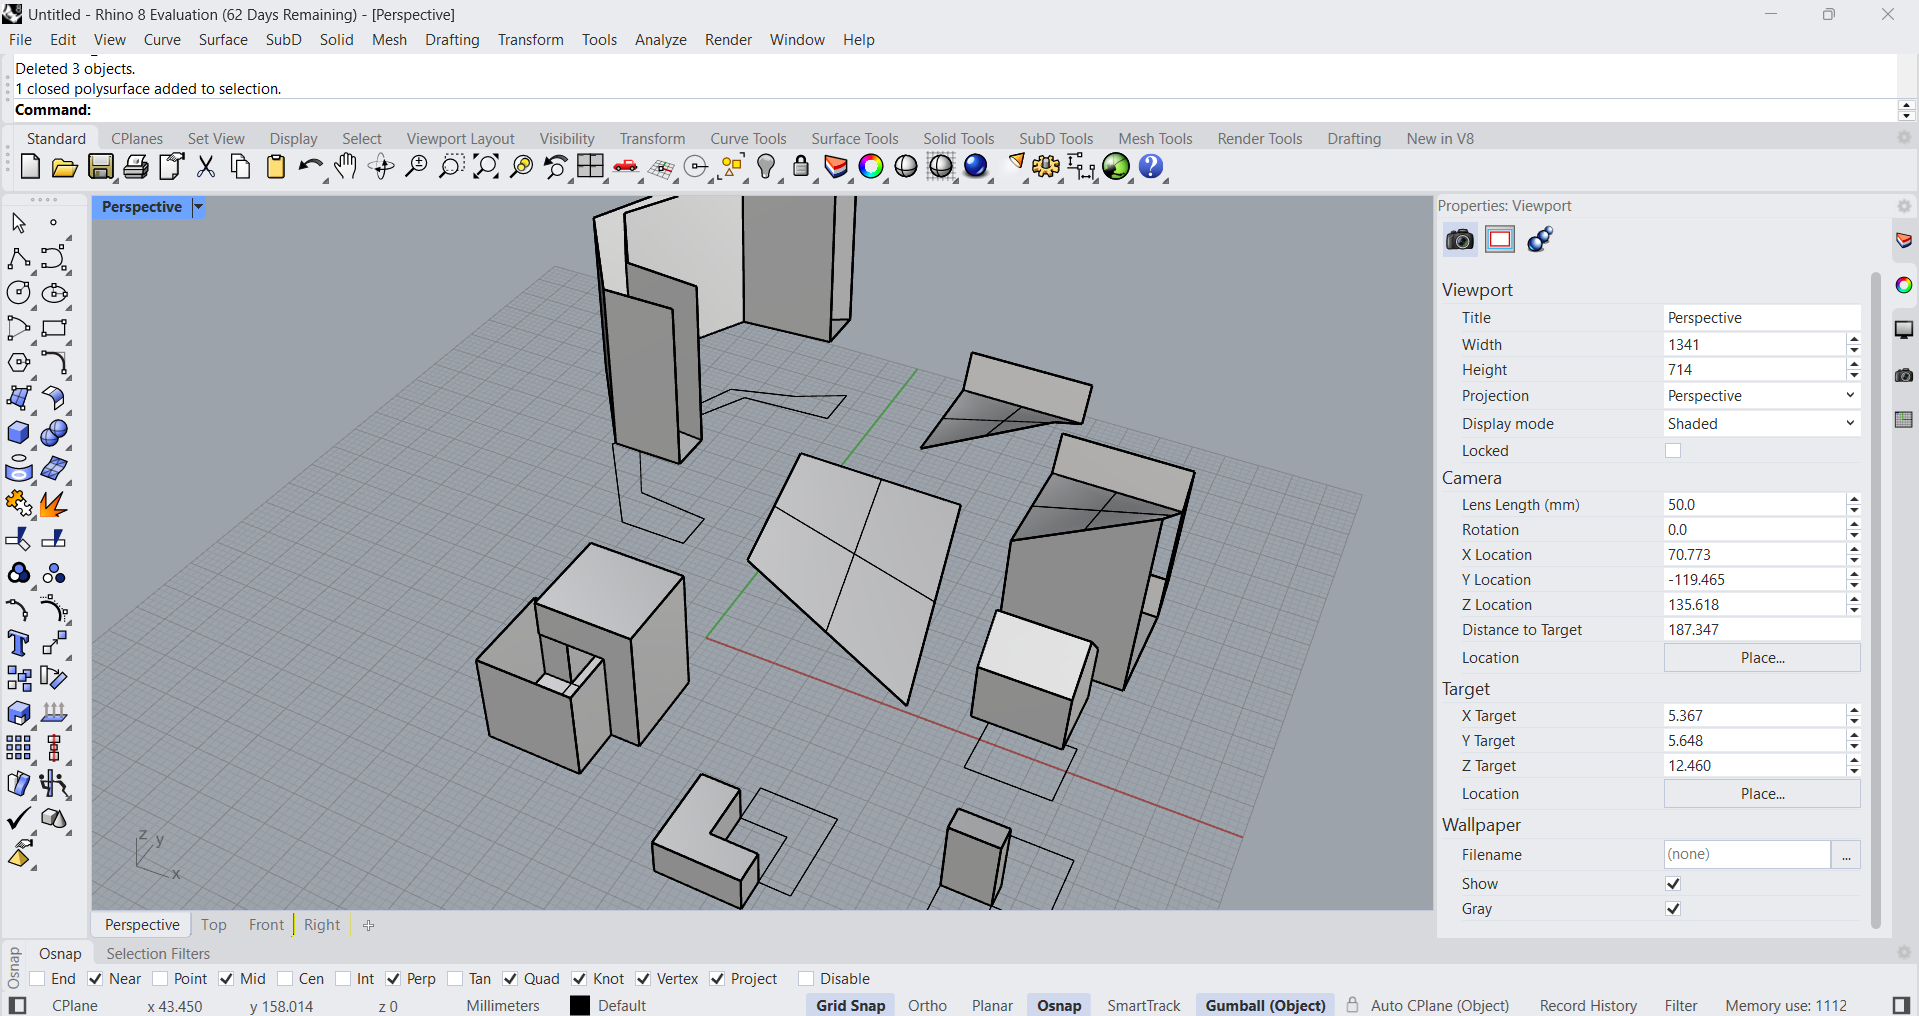
Task: Toggle the Locked viewport checkbox
Action: [x=1673, y=451]
